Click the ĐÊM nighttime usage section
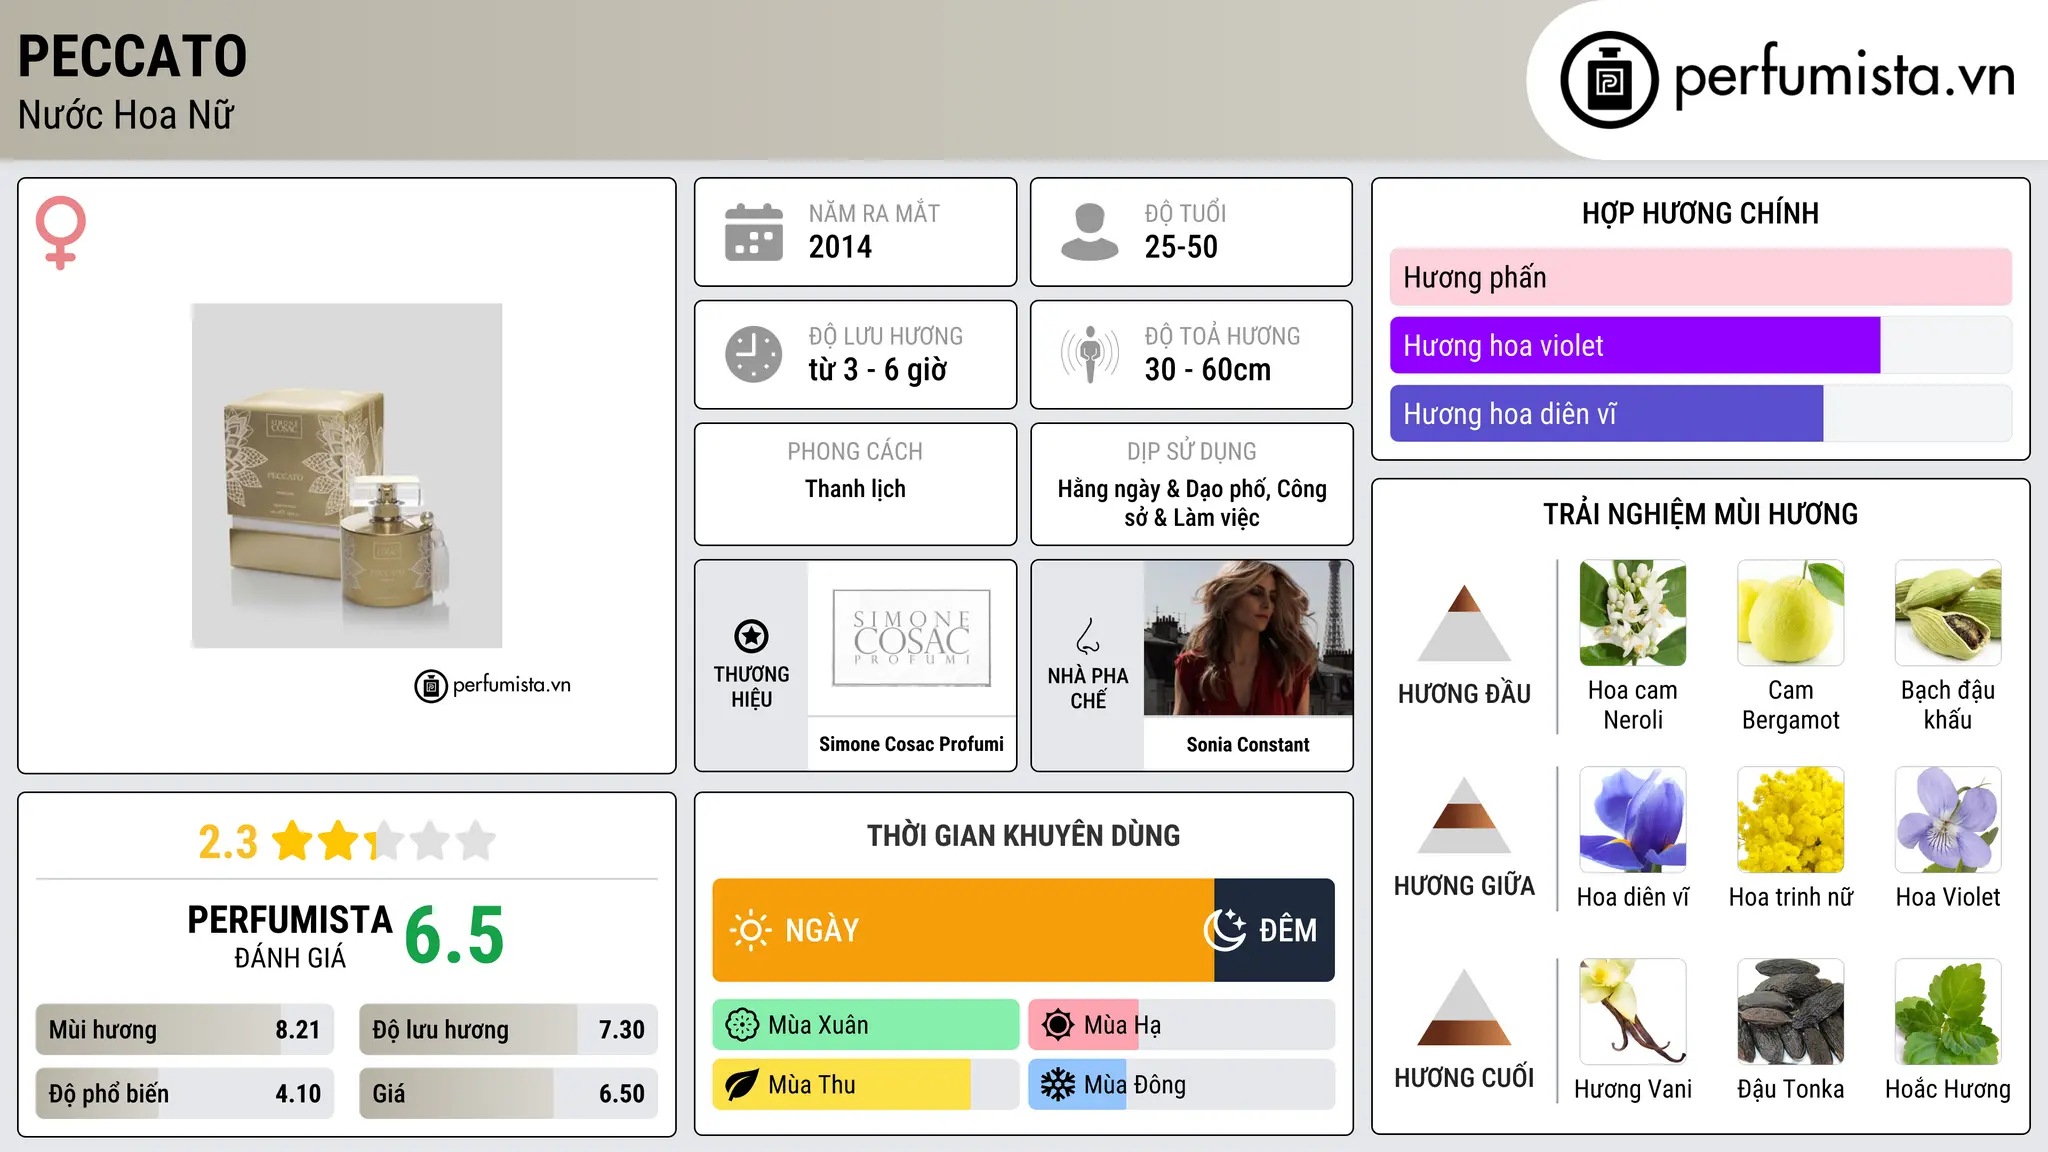The height and width of the screenshot is (1152, 2048). coord(1275,930)
